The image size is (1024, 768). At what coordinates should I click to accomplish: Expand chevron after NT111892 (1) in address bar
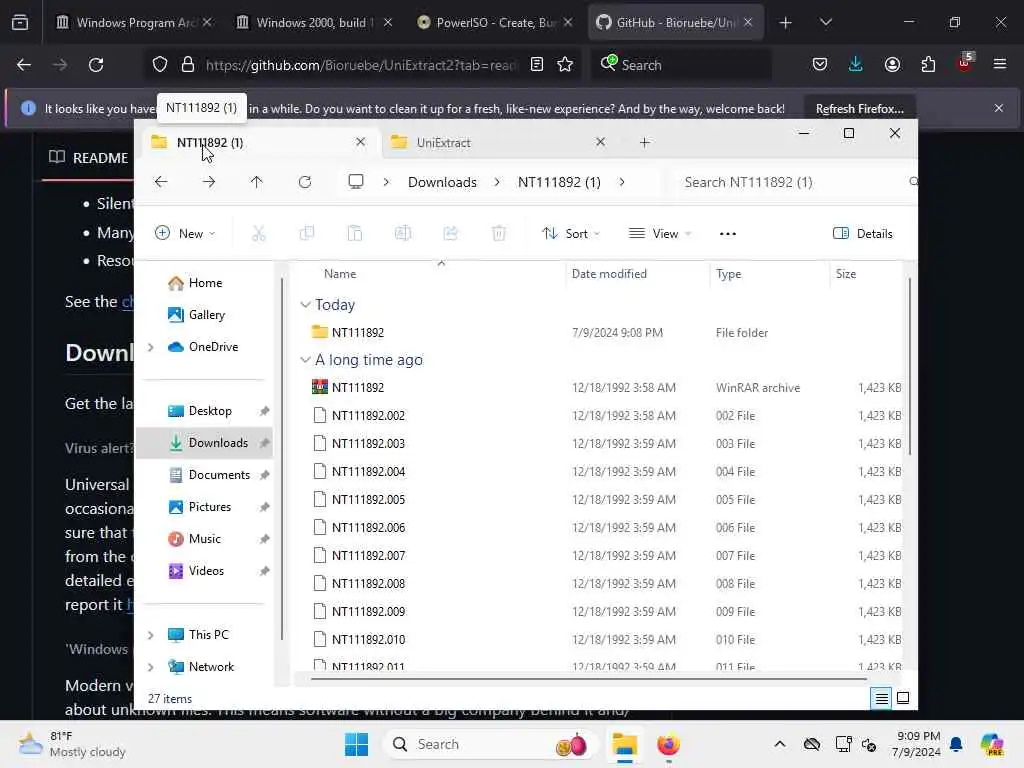pos(622,182)
